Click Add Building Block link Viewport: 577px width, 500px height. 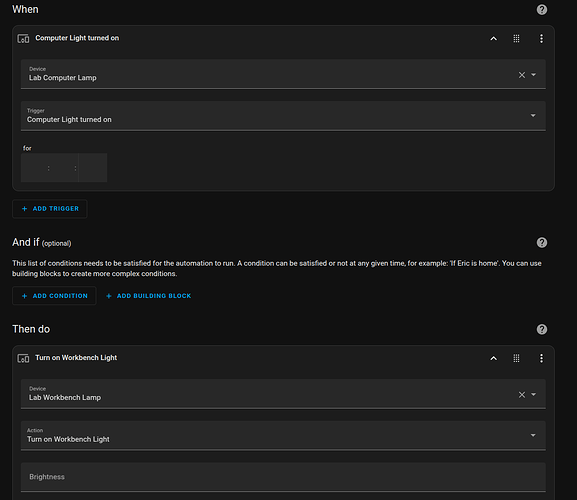pos(149,296)
